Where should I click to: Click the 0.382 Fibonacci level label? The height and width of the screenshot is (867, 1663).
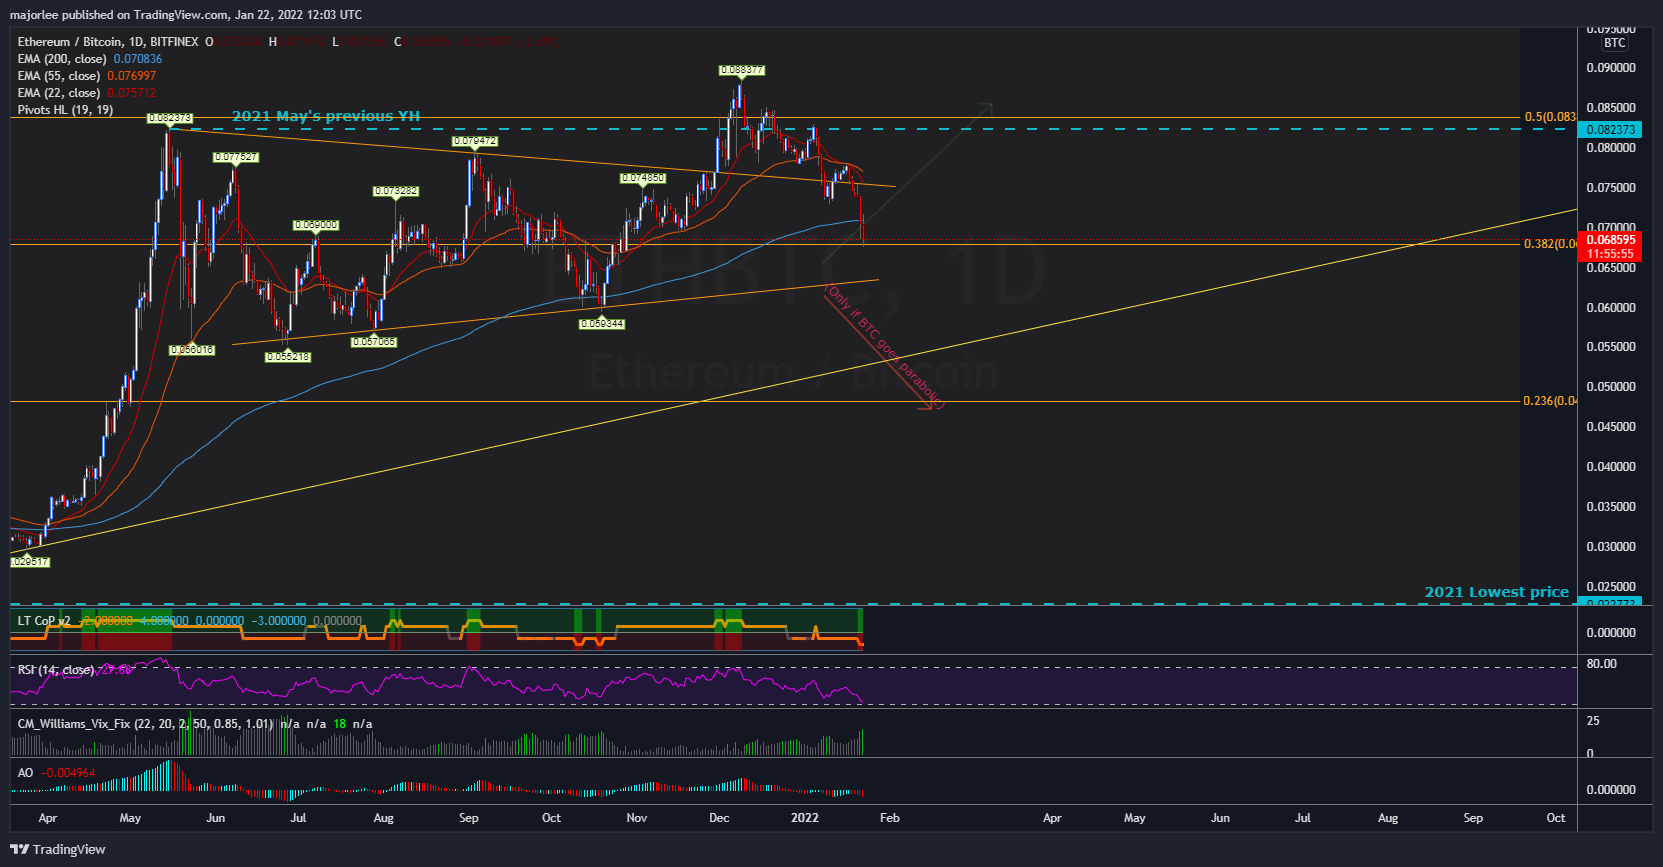tap(1549, 244)
